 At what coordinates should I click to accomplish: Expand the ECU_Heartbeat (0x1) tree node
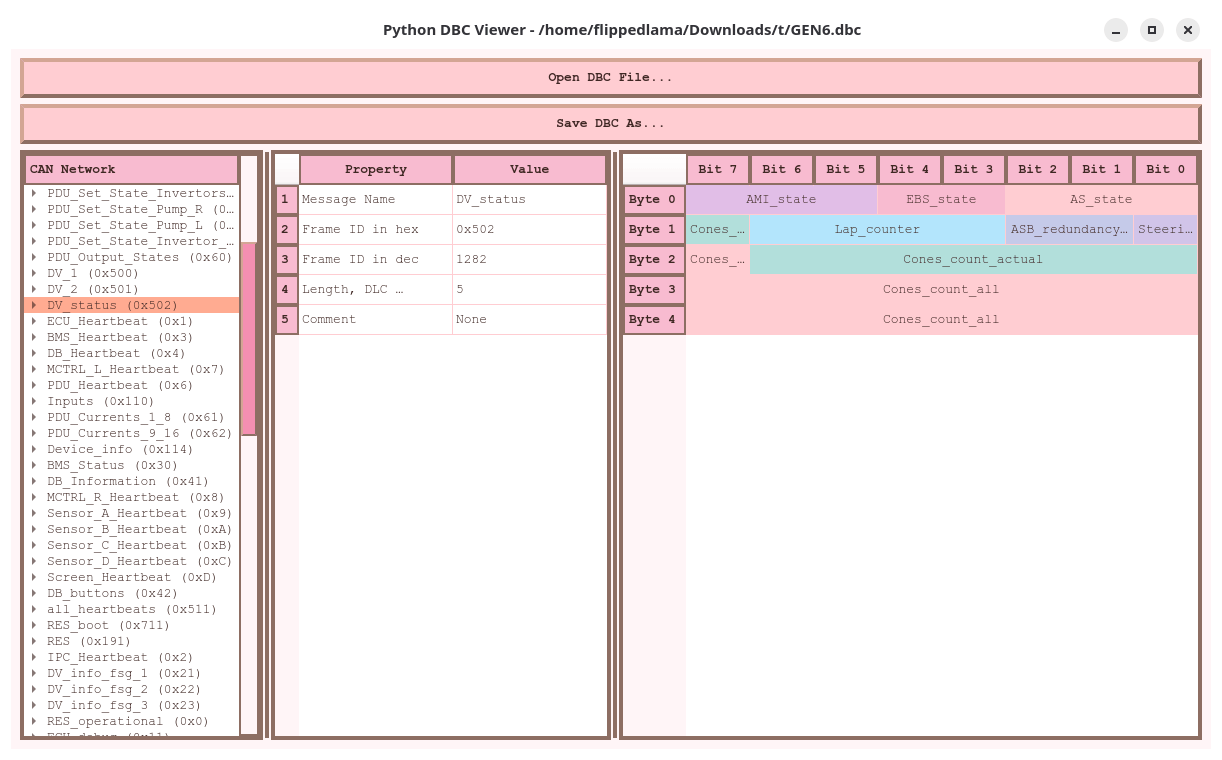tap(33, 321)
